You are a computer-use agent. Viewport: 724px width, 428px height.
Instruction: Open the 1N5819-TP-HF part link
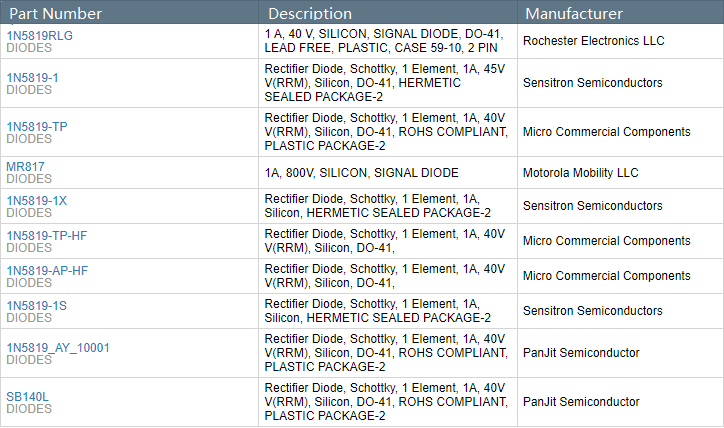pyautogui.click(x=46, y=235)
